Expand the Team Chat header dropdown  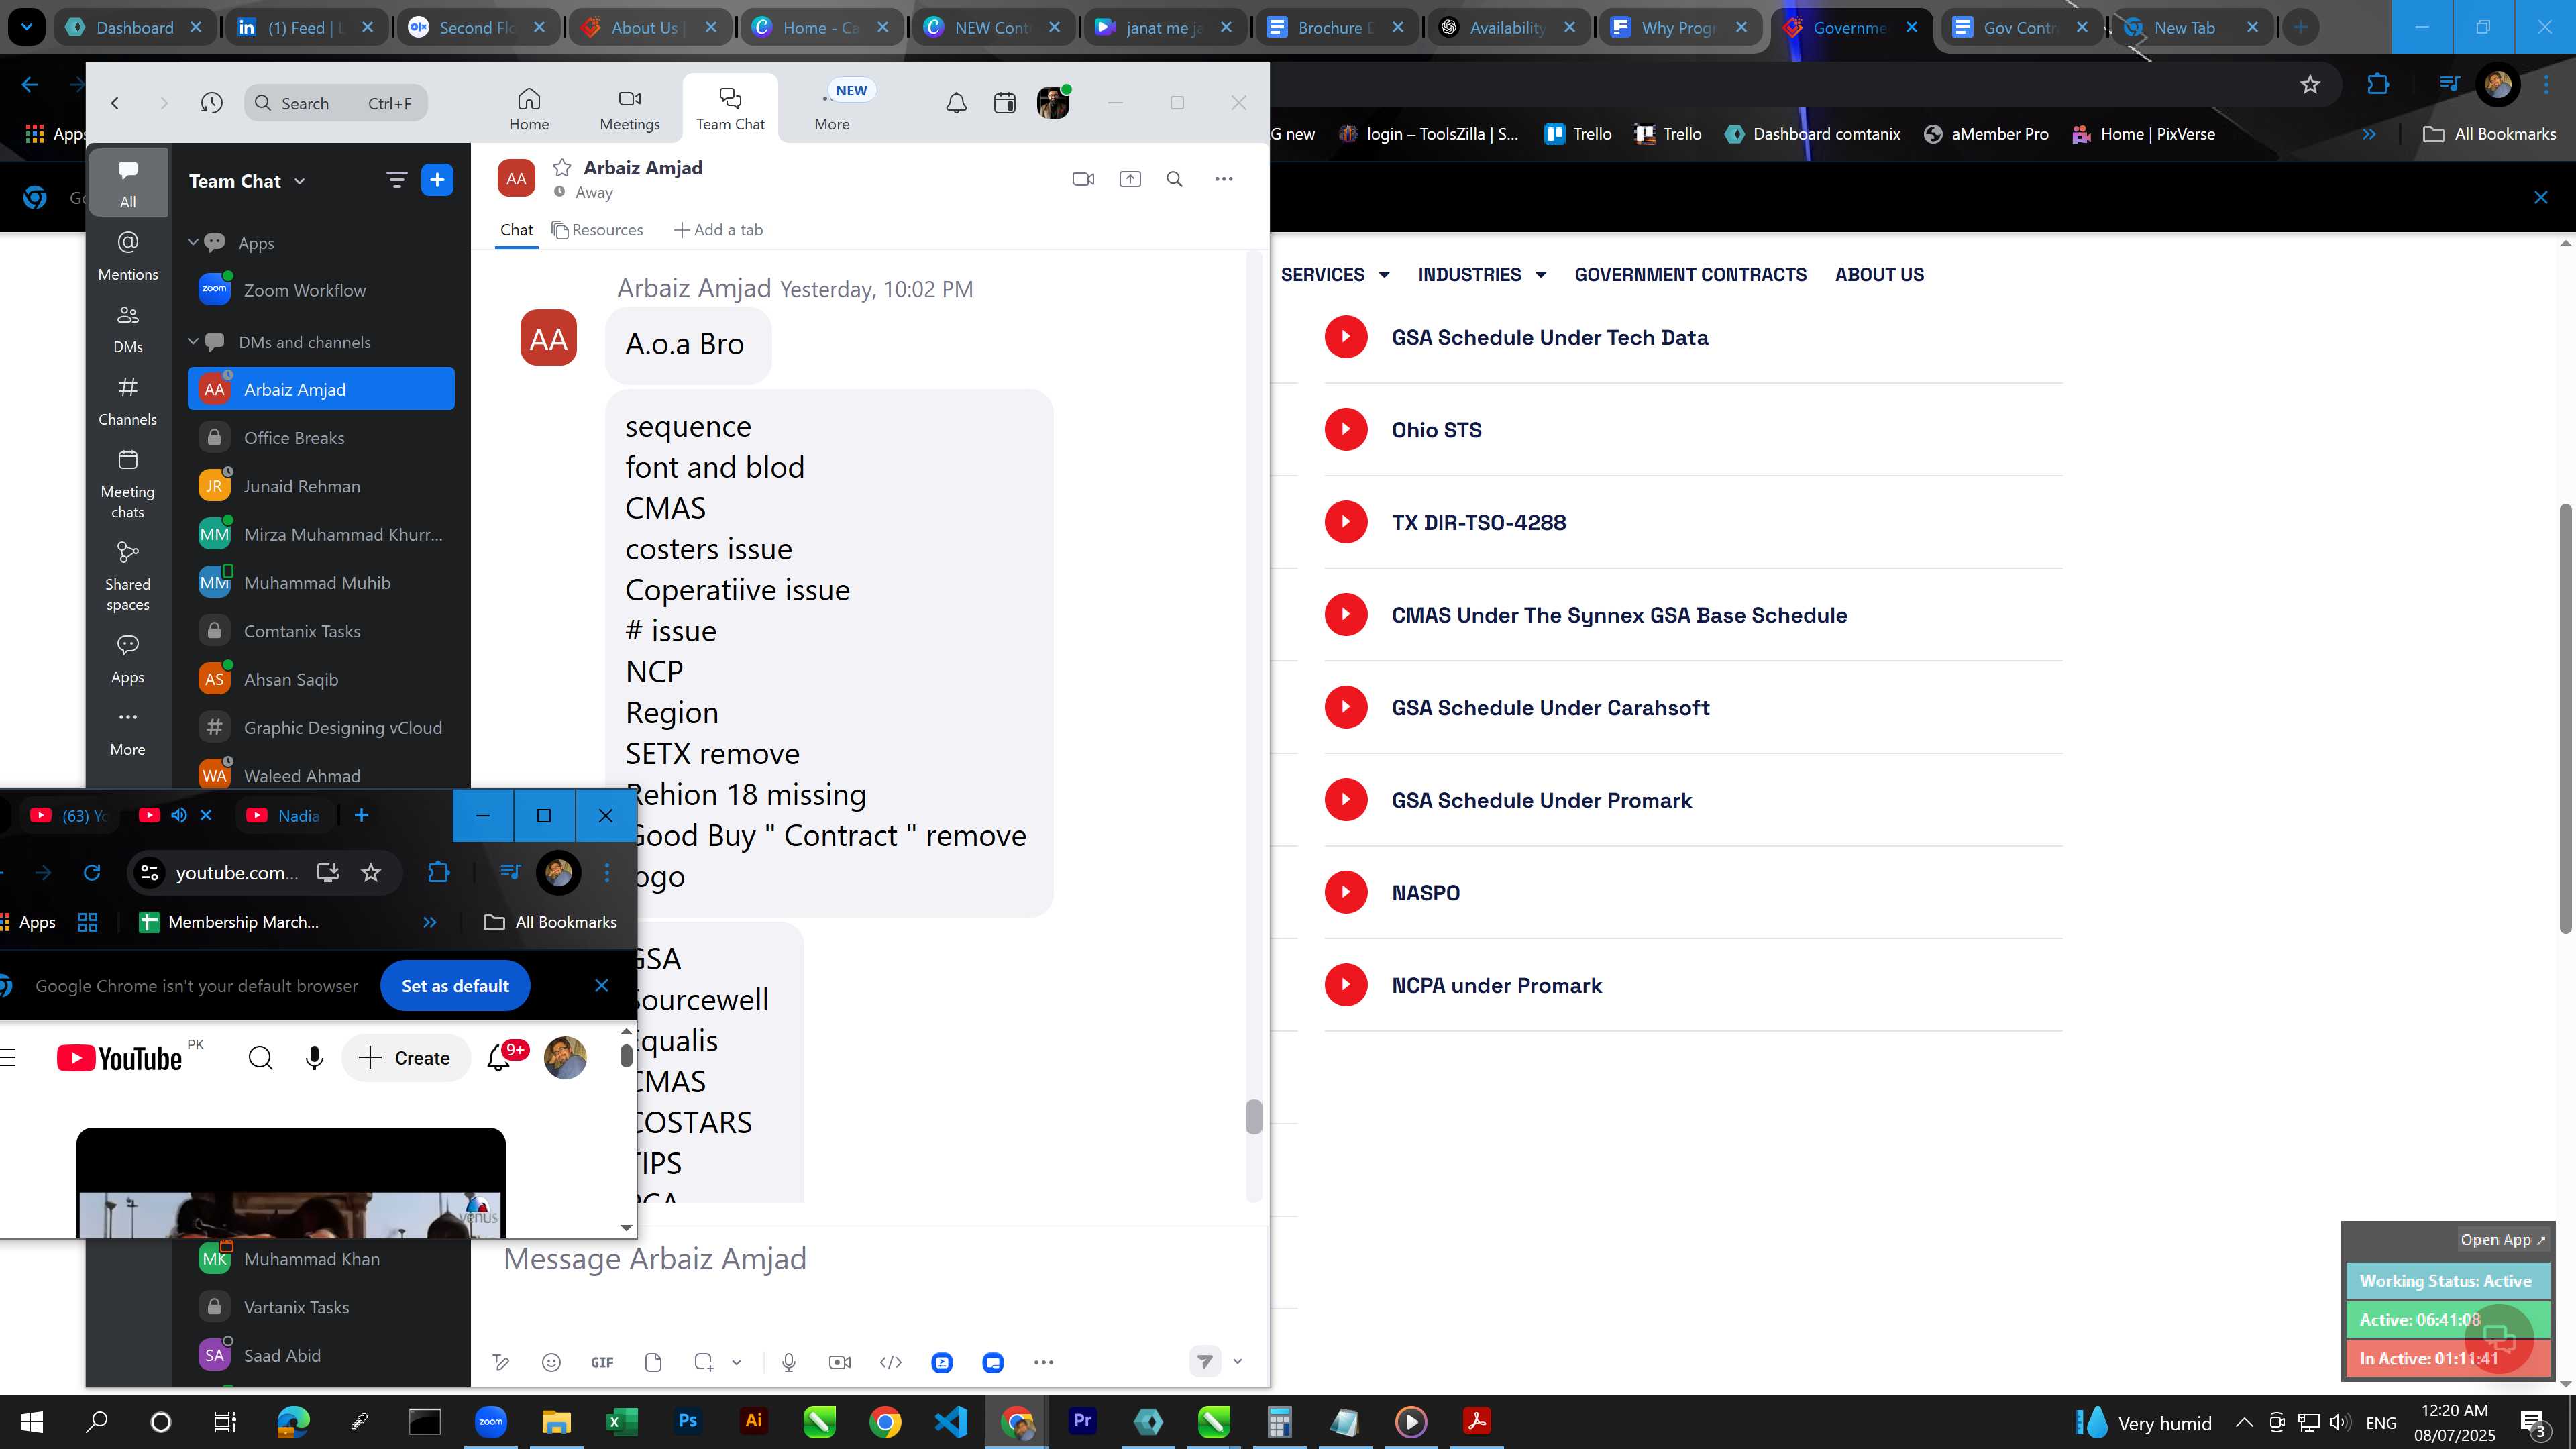[x=300, y=181]
